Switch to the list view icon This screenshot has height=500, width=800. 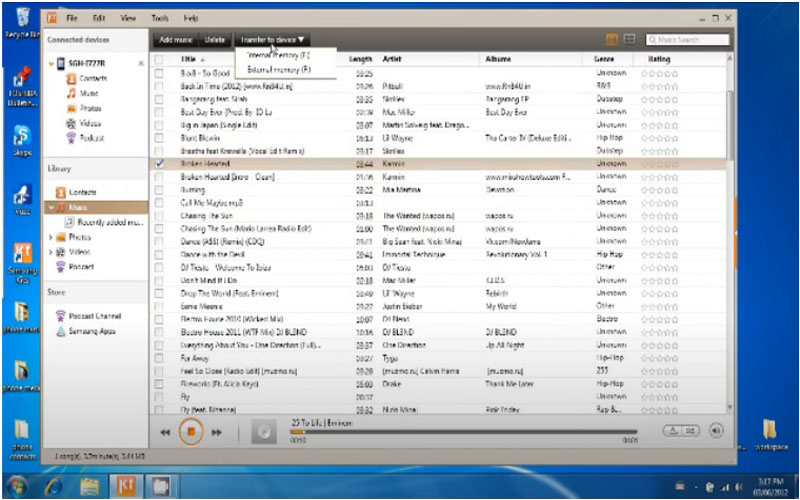[x=630, y=39]
